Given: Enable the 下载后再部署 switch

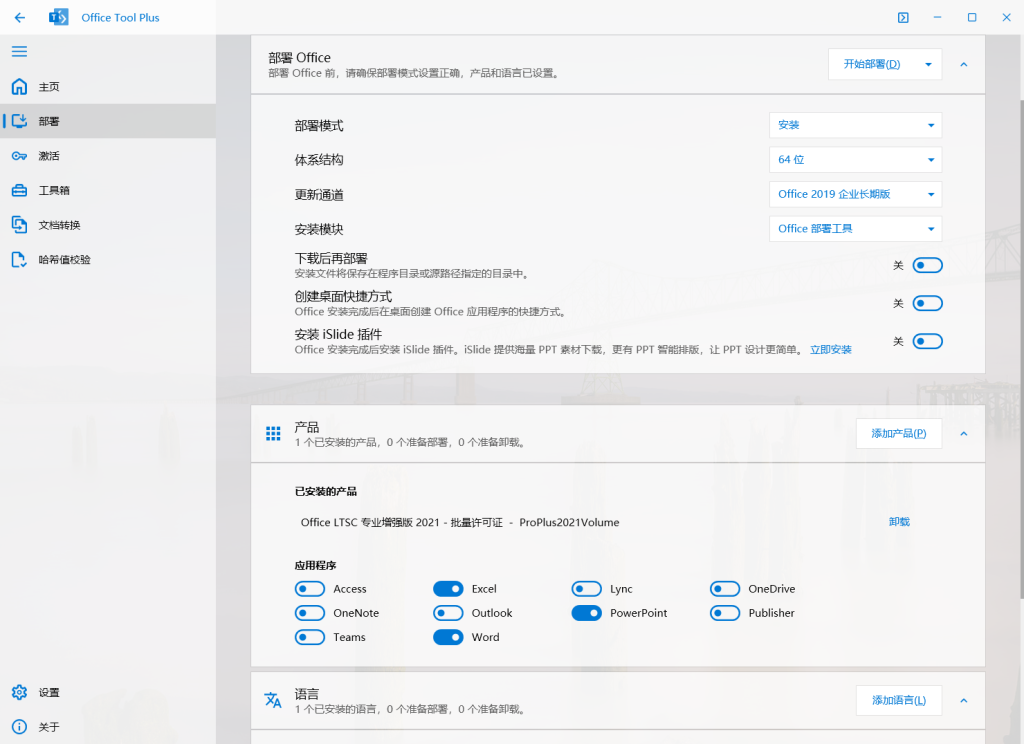Looking at the screenshot, I should [x=927, y=264].
